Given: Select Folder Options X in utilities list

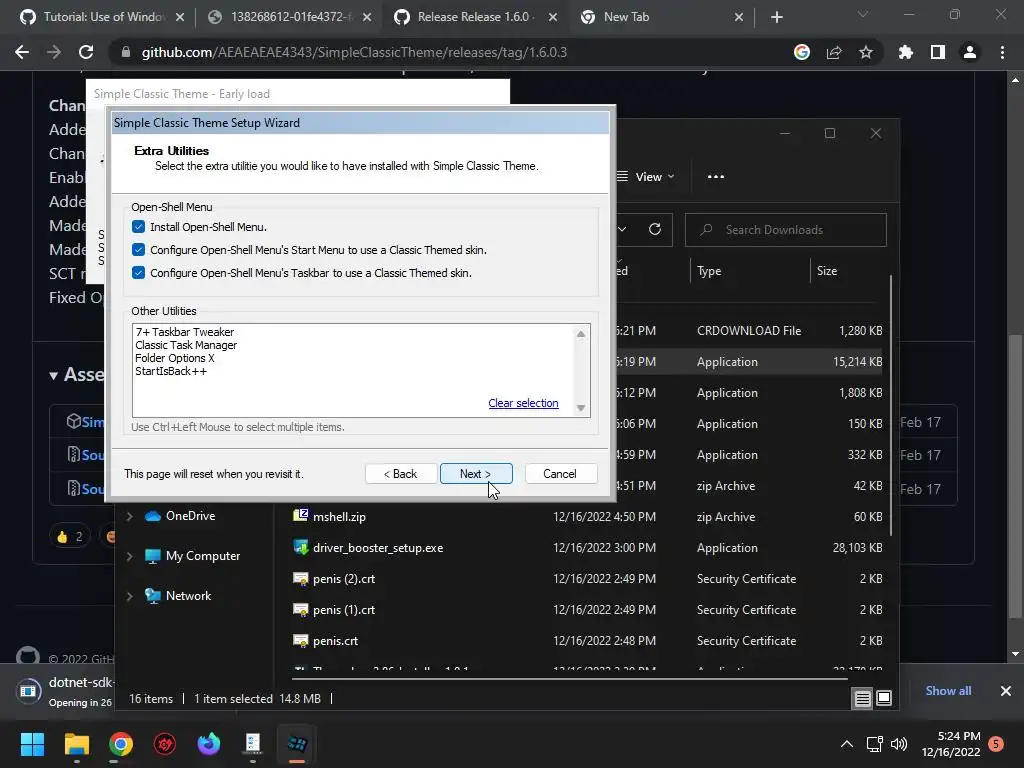Looking at the screenshot, I should (x=174, y=358).
